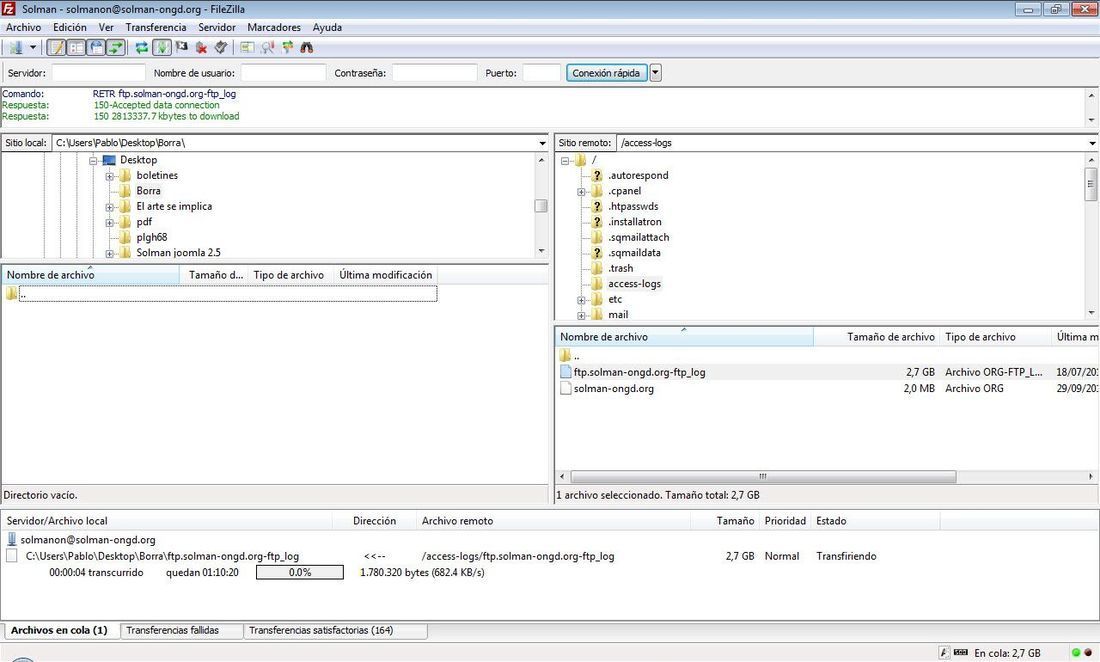Open directory listing filters dialog icon

point(248,48)
